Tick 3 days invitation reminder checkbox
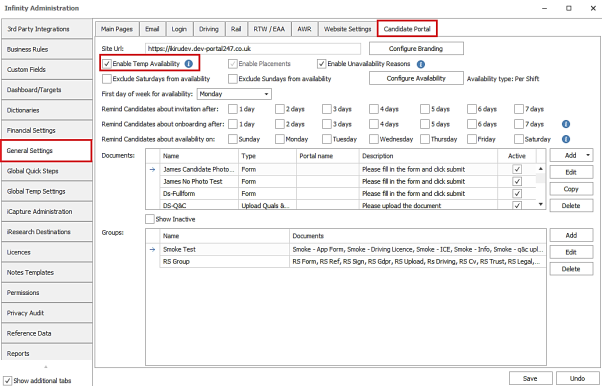 click(x=327, y=109)
